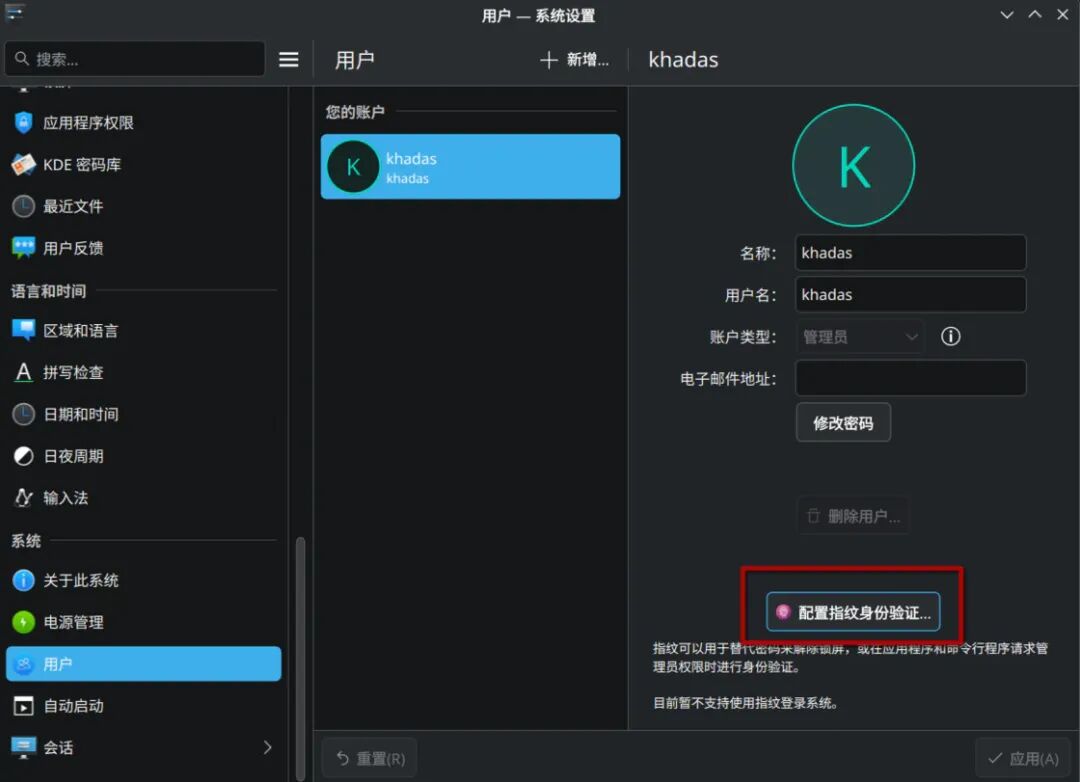Screen dimensions: 1080x782
Task: Open KDE 密码库 wallet icon
Action: [x=23, y=165]
